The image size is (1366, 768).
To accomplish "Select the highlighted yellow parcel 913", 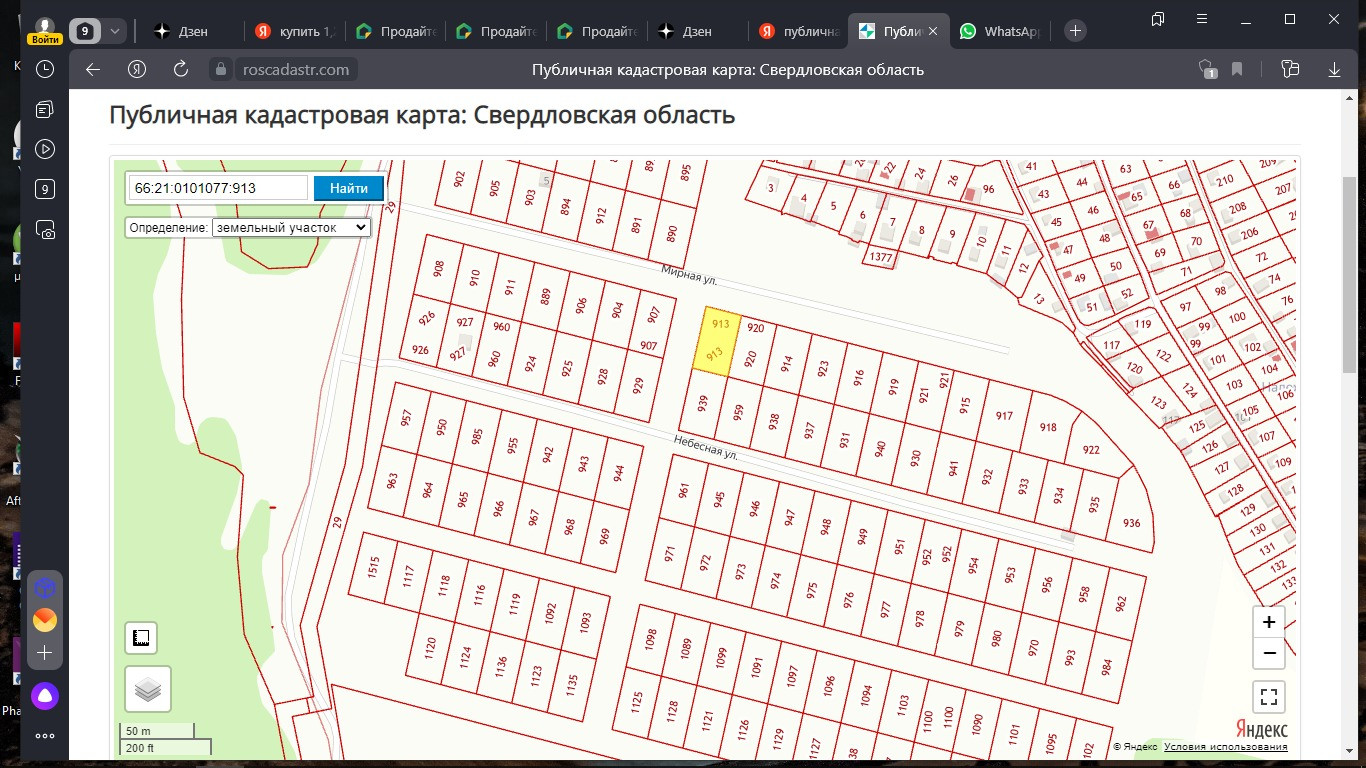I will pos(717,341).
